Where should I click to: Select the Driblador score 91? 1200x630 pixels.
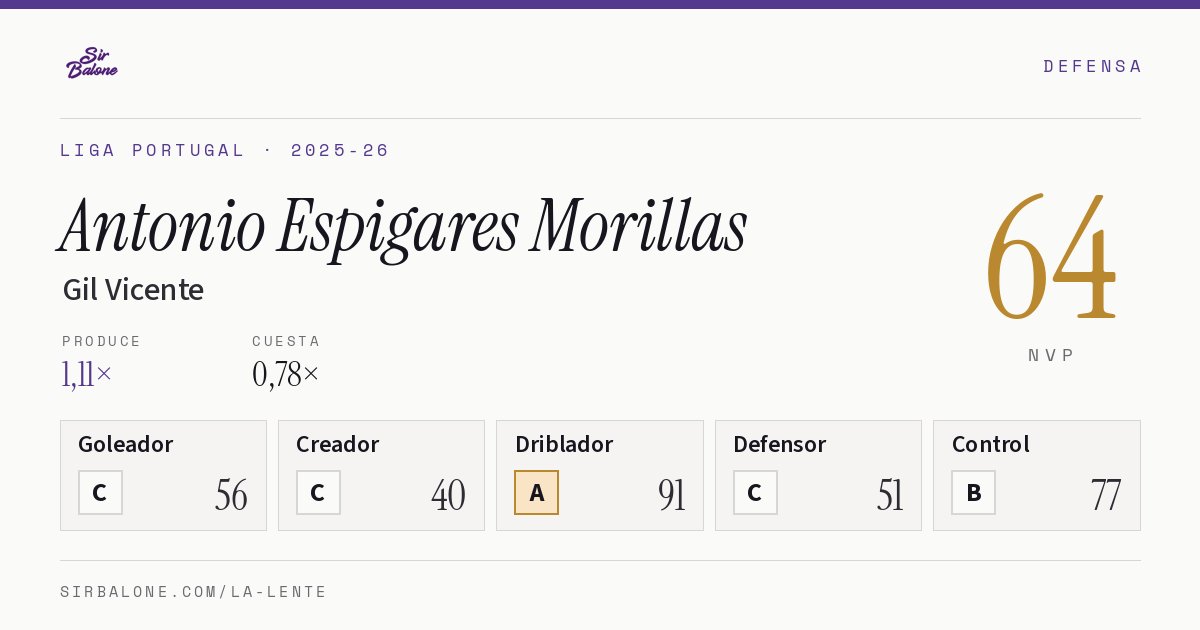pos(672,495)
